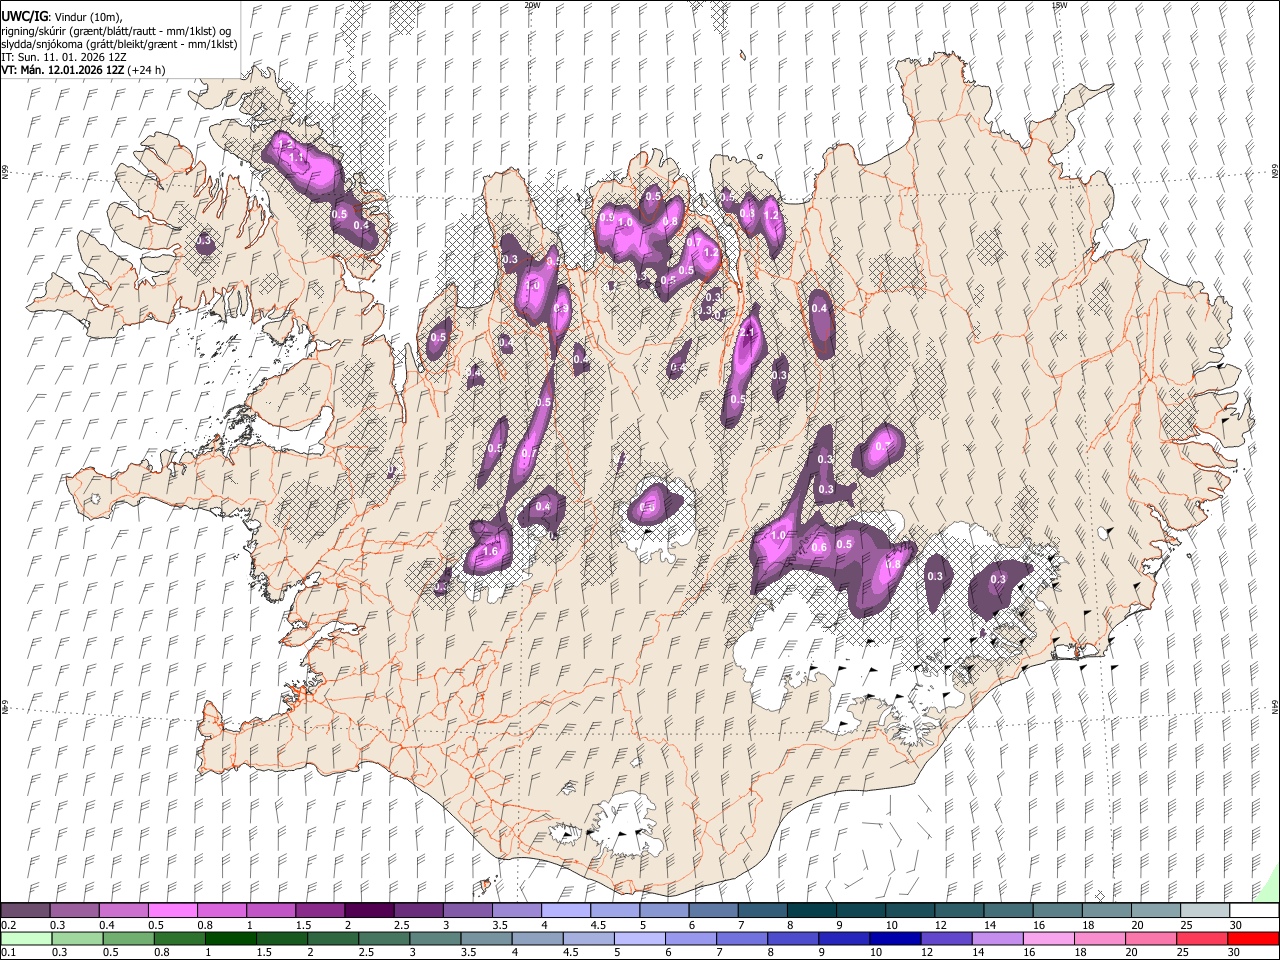
Task: Click the 66N latitude label on the left edge
Action: point(5,173)
